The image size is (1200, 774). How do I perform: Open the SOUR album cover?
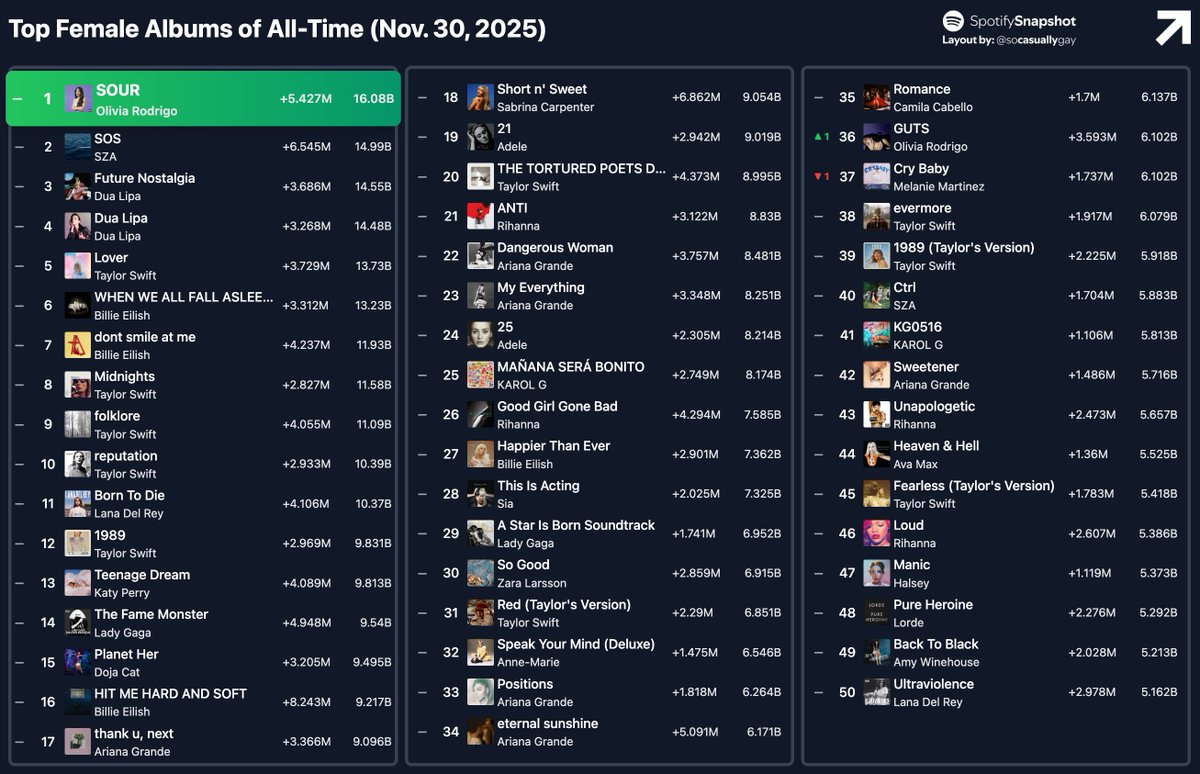[x=78, y=99]
